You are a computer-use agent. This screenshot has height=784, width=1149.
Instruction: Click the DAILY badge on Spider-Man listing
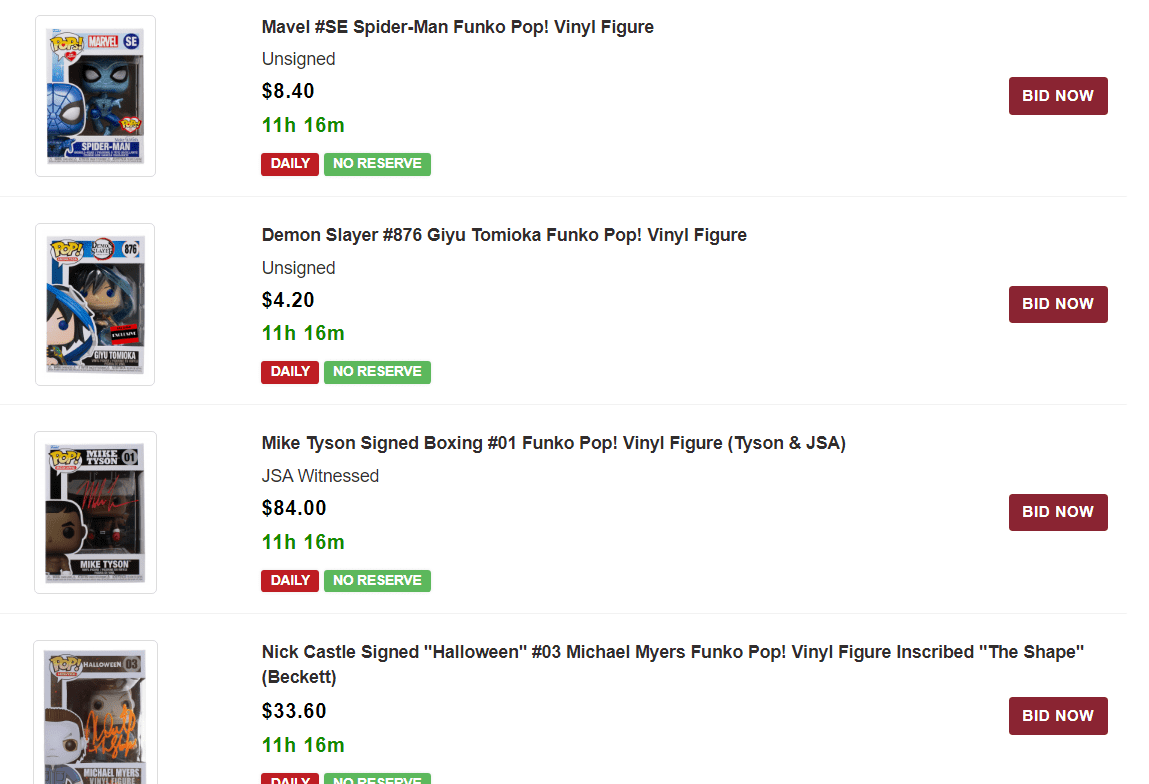(289, 163)
